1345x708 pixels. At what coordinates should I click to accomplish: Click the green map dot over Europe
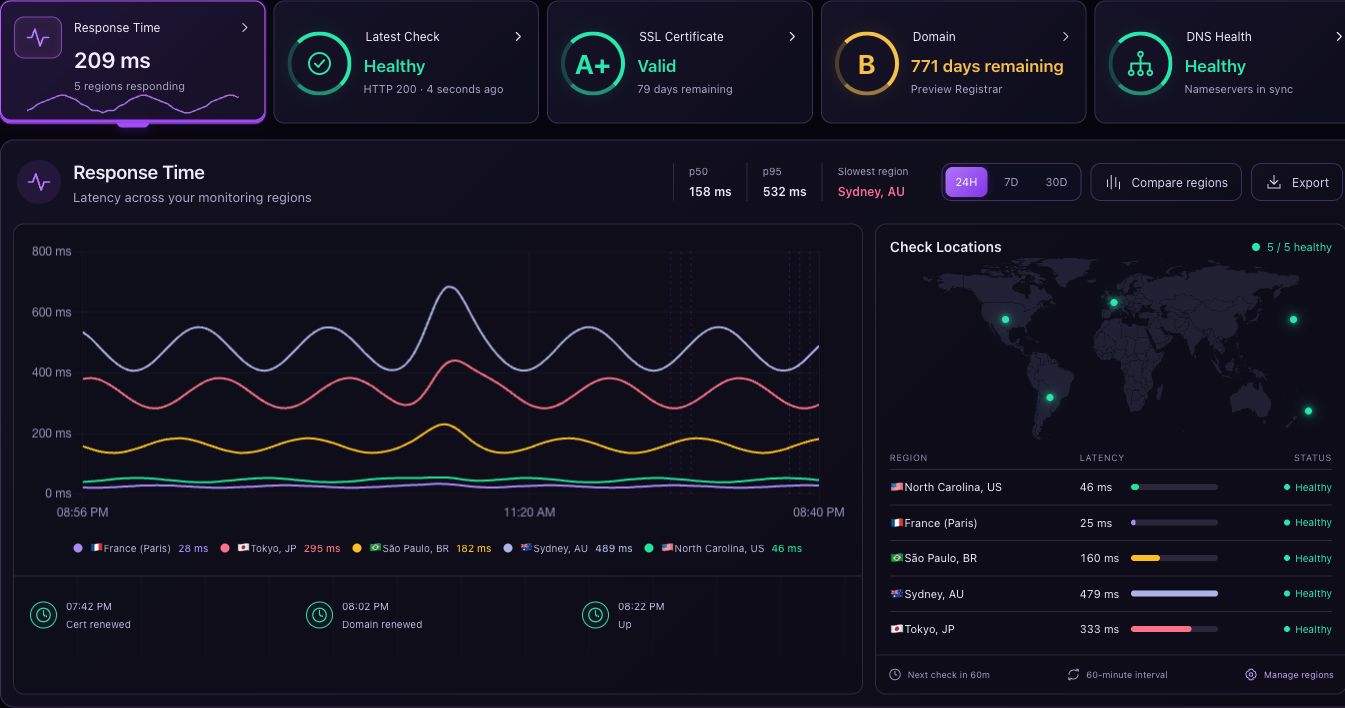pos(1113,301)
